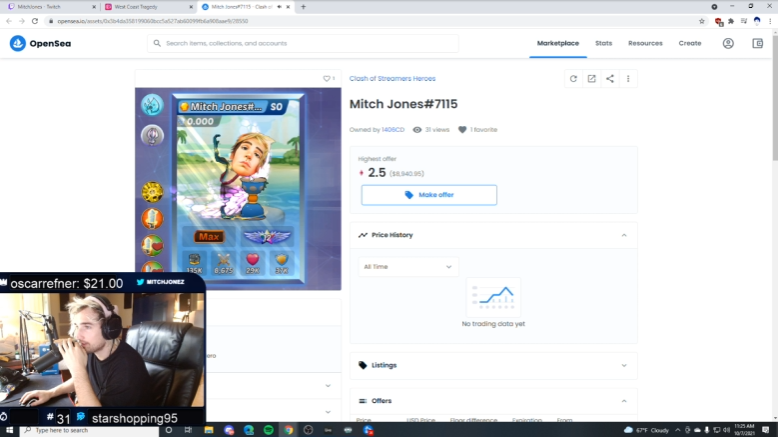Open Microsoft Edge from the taskbar
The width and height of the screenshot is (778, 437).
(x=249, y=430)
